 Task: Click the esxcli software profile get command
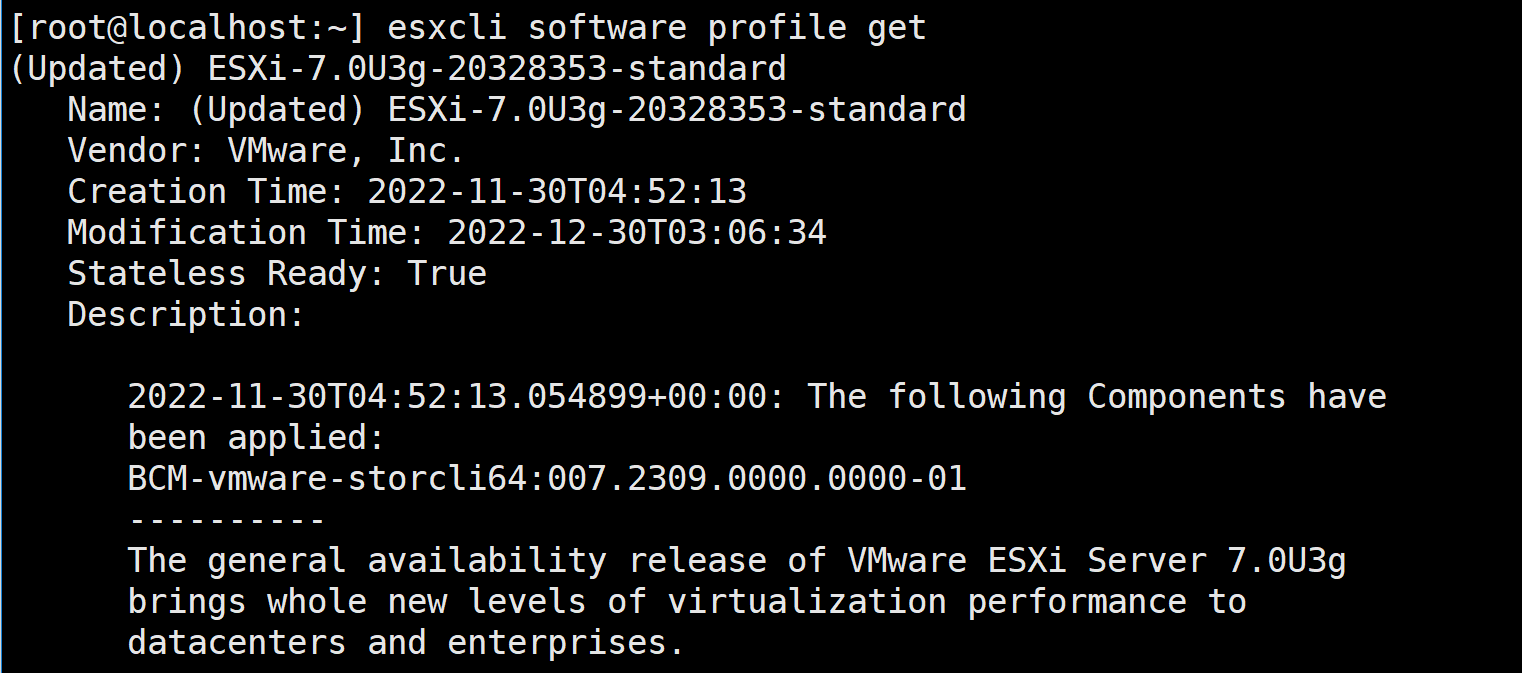(656, 27)
